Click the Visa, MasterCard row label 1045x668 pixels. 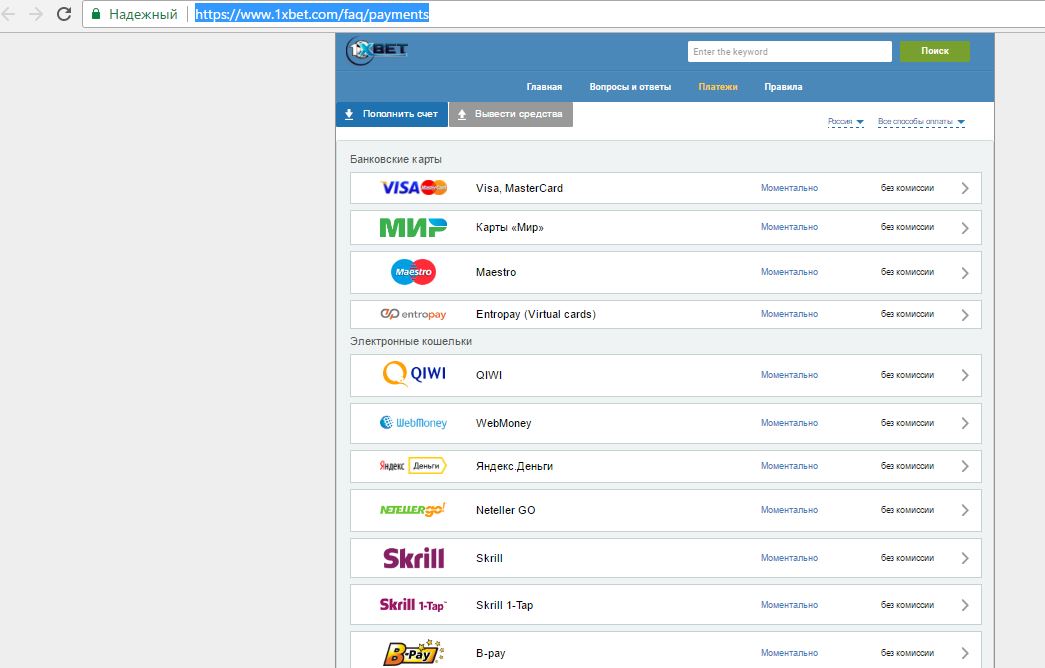tap(519, 188)
